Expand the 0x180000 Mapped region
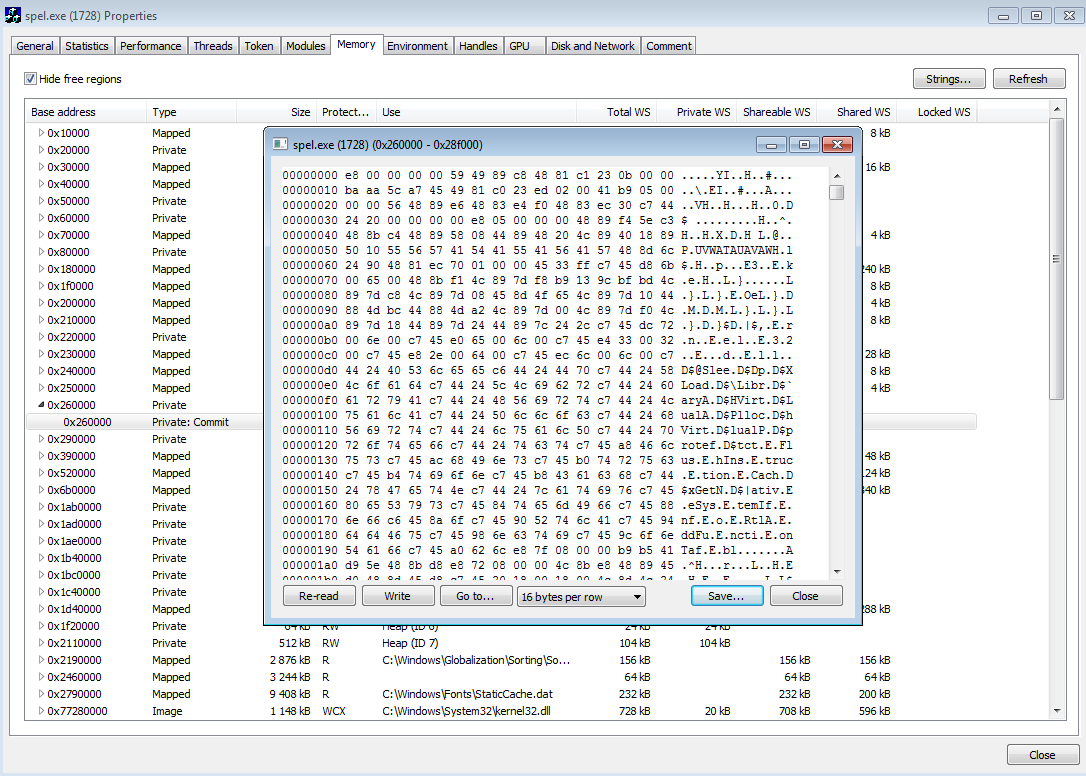The image size is (1086, 776). coord(41,269)
